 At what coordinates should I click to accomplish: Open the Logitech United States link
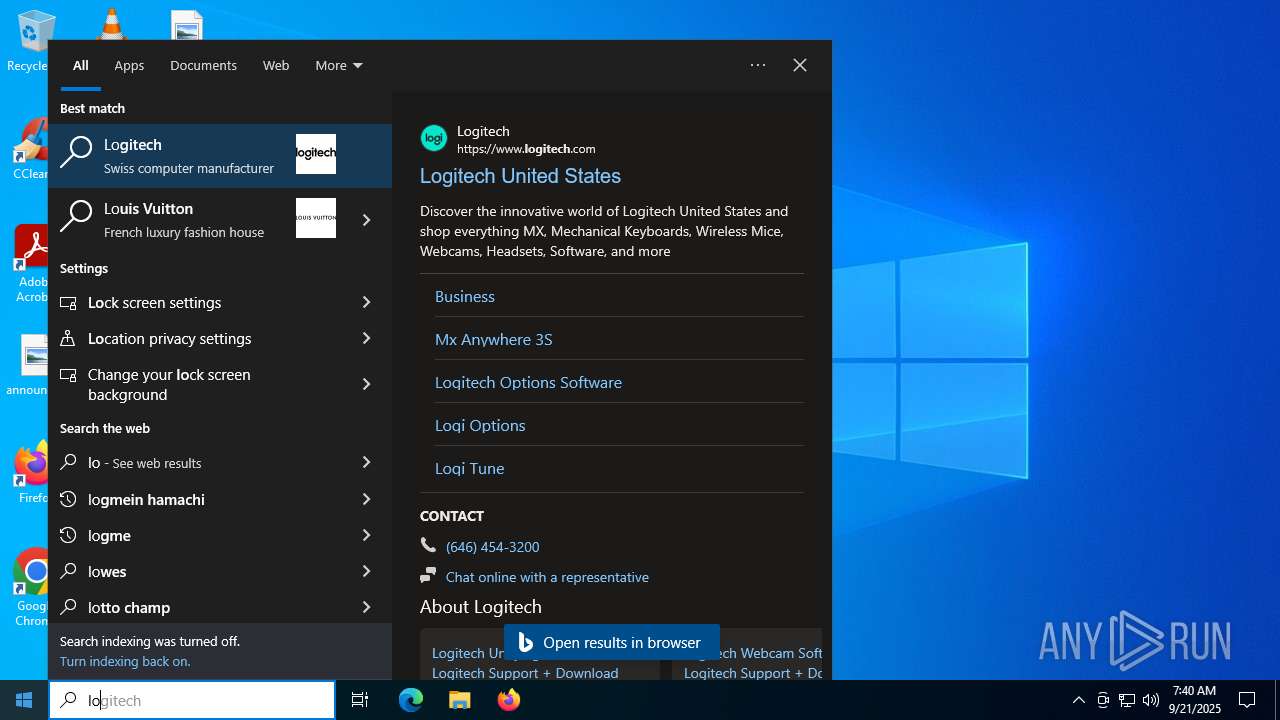[520, 176]
